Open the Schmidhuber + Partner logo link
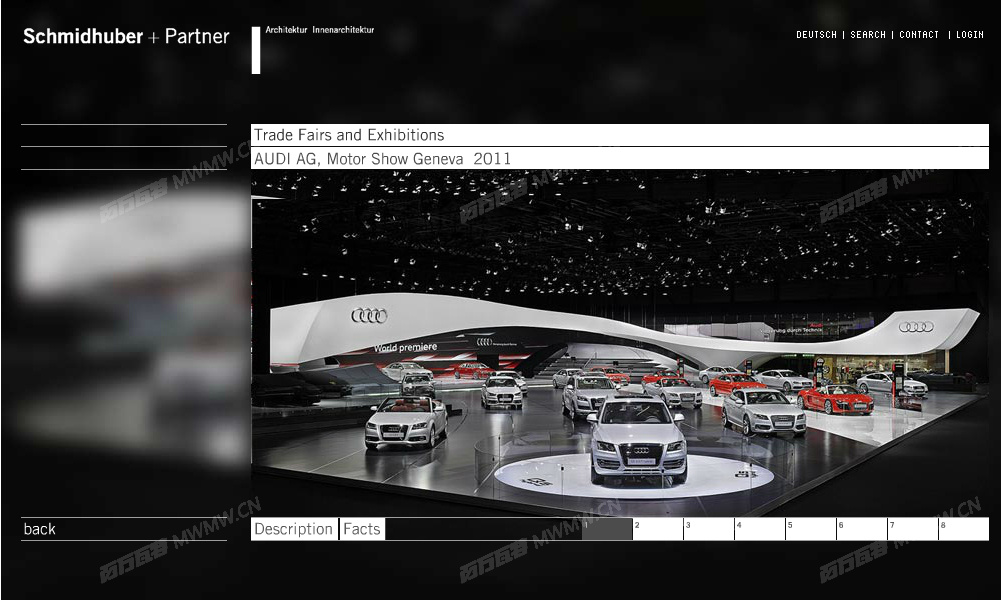This screenshot has width=1002, height=600. [126, 36]
